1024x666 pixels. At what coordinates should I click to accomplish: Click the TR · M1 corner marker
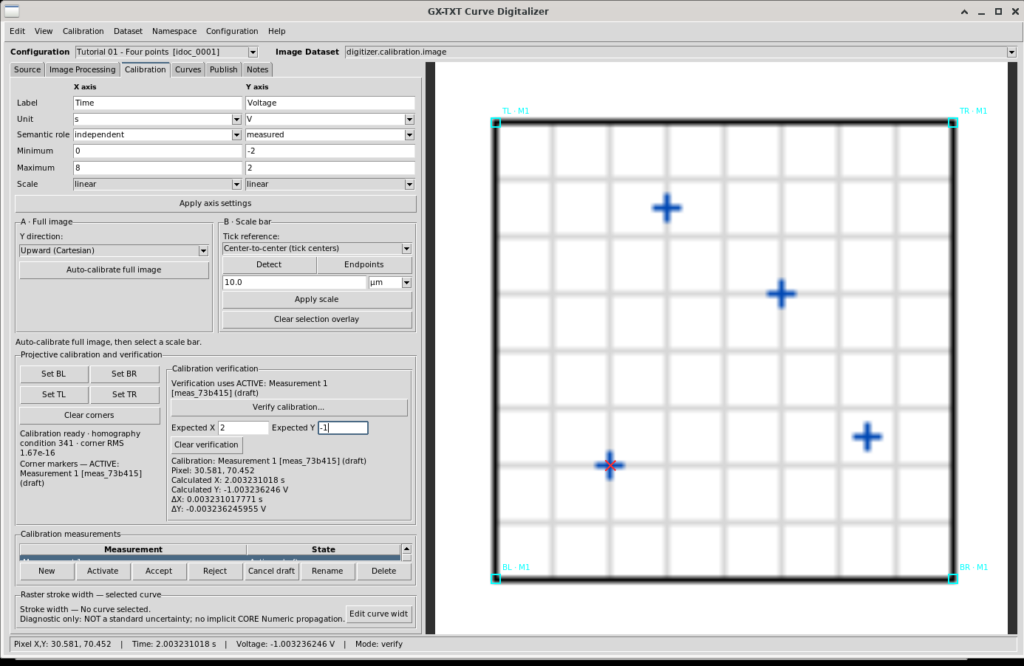[x=953, y=123]
